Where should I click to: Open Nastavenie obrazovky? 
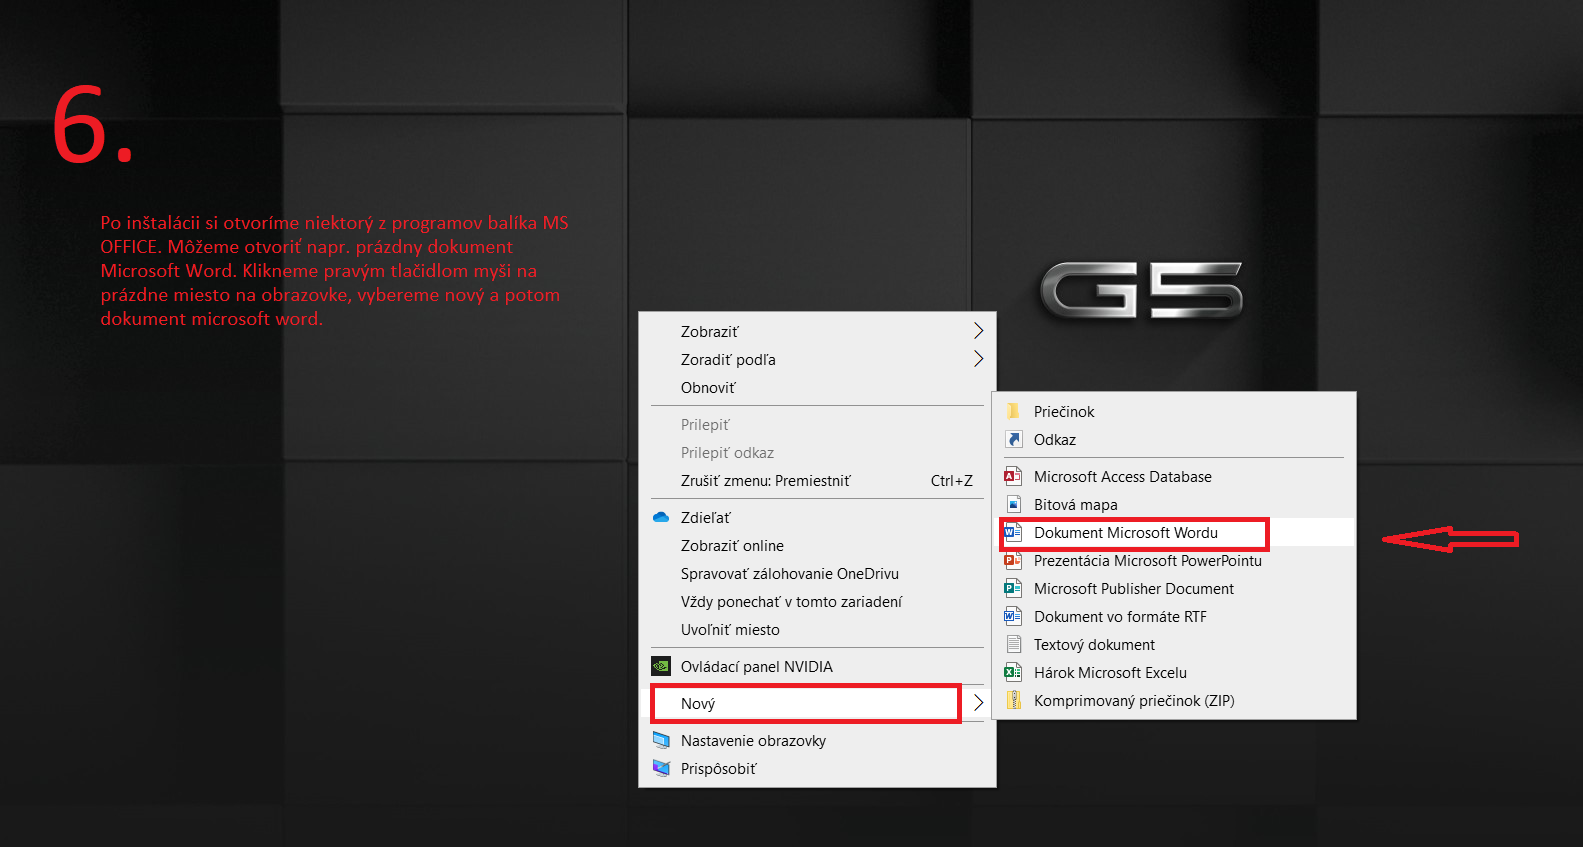[817, 740]
